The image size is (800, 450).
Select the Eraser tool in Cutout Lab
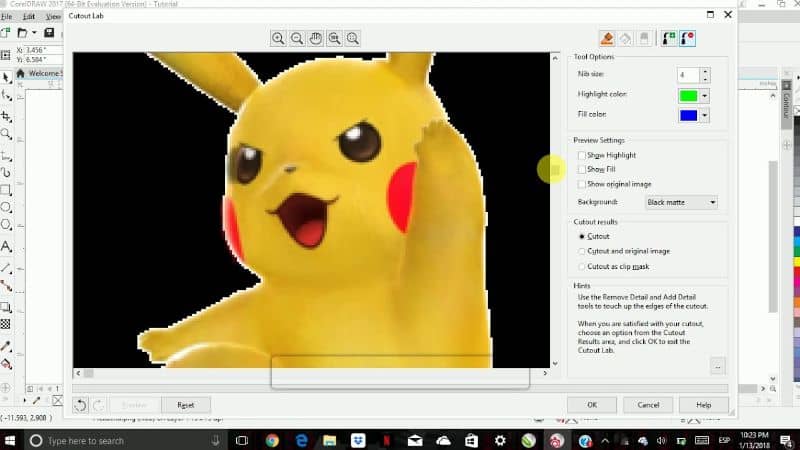tap(644, 38)
